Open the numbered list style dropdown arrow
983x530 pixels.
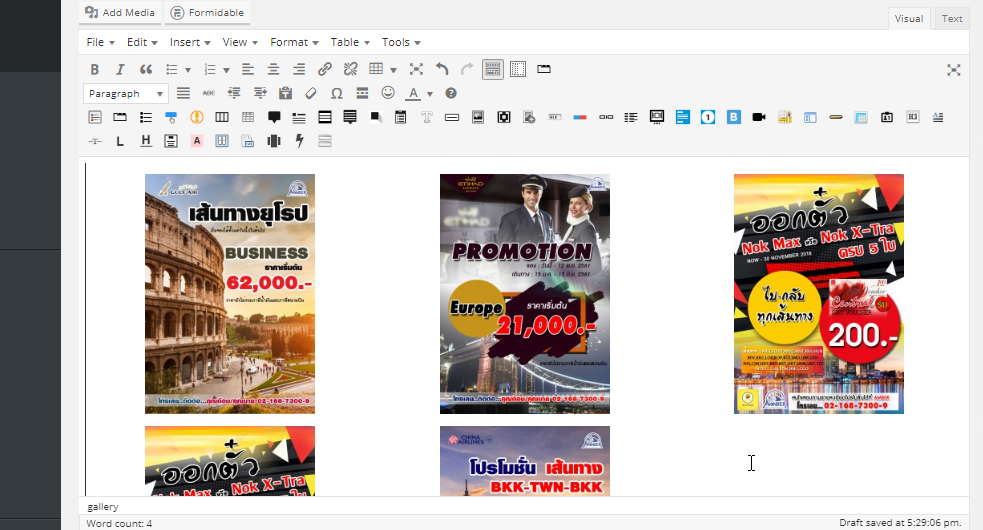pos(226,70)
